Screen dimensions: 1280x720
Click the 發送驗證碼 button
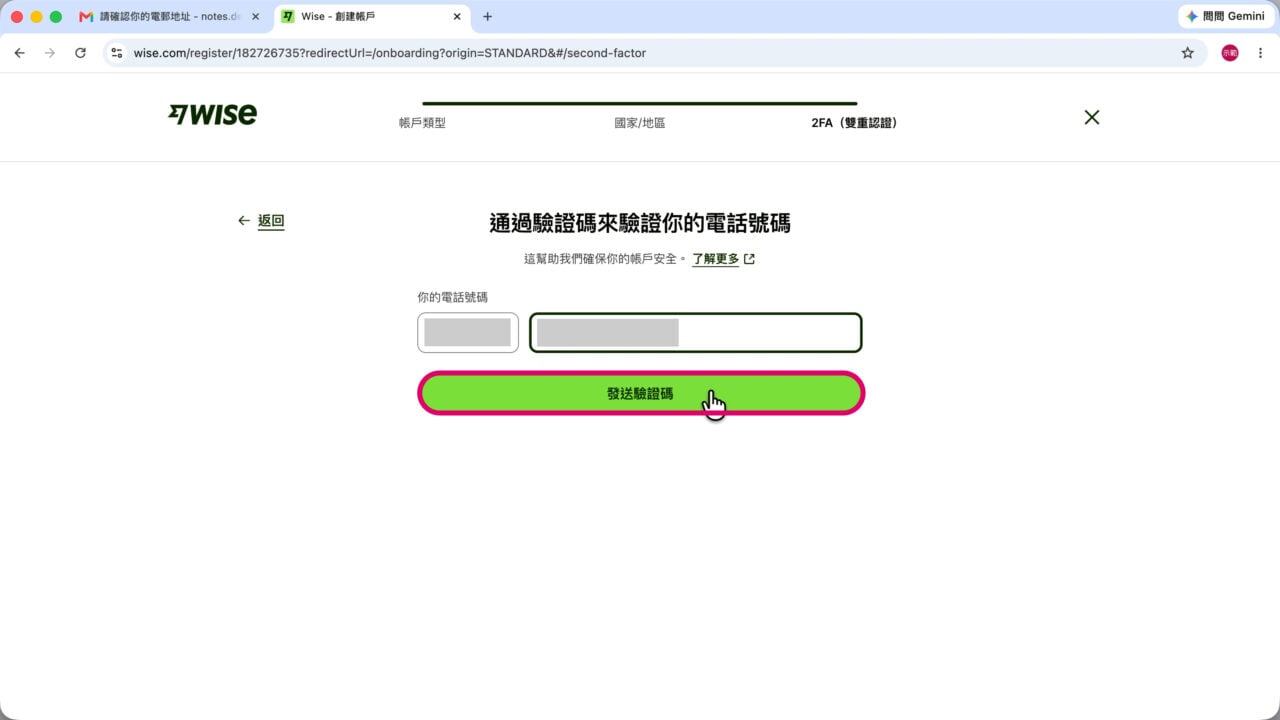click(x=640, y=393)
